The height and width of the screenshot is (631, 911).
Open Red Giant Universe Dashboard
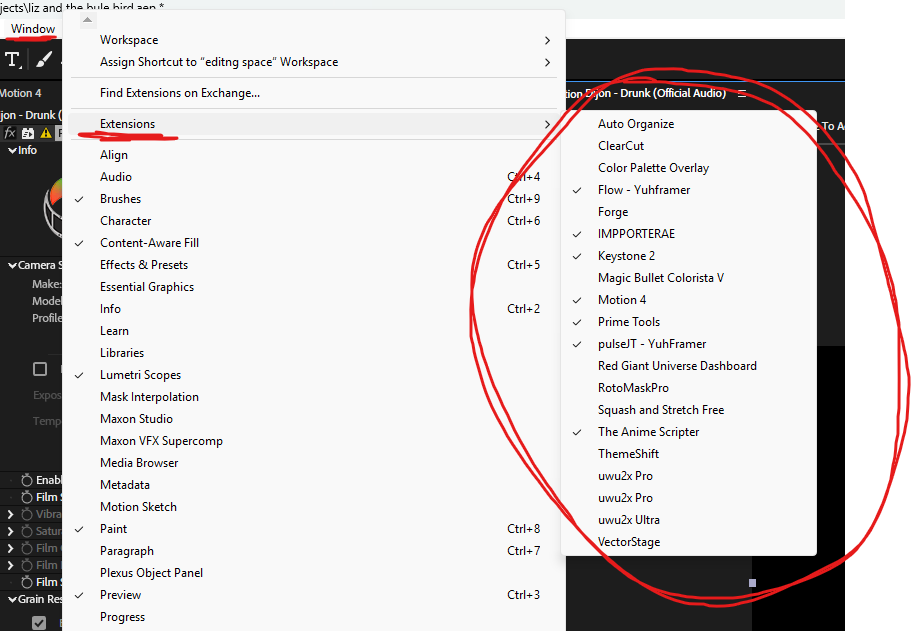click(688, 366)
